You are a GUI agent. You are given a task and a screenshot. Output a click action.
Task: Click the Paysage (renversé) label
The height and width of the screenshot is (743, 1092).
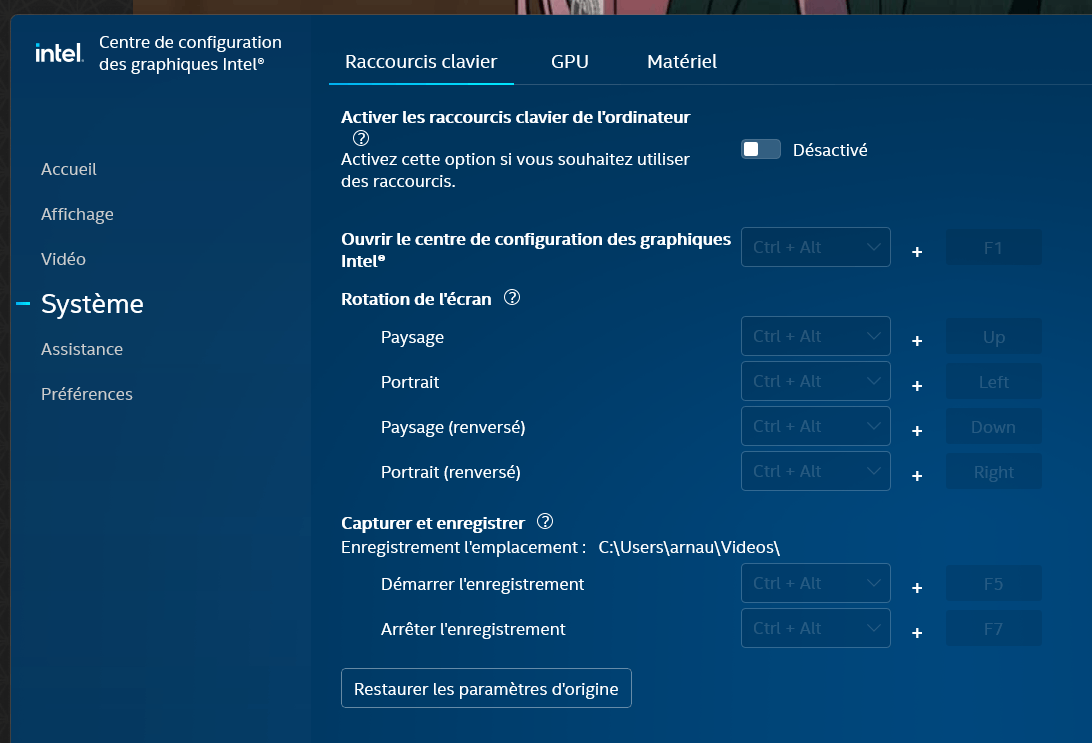[453, 427]
